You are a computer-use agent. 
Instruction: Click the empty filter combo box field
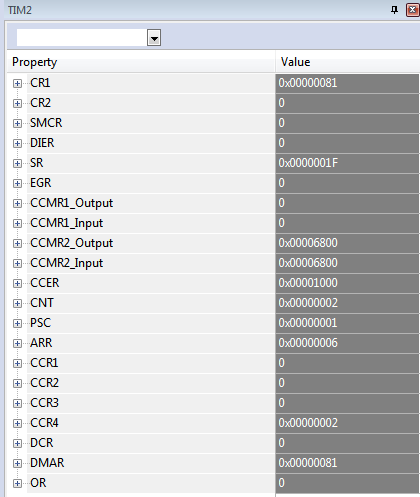tap(82, 37)
